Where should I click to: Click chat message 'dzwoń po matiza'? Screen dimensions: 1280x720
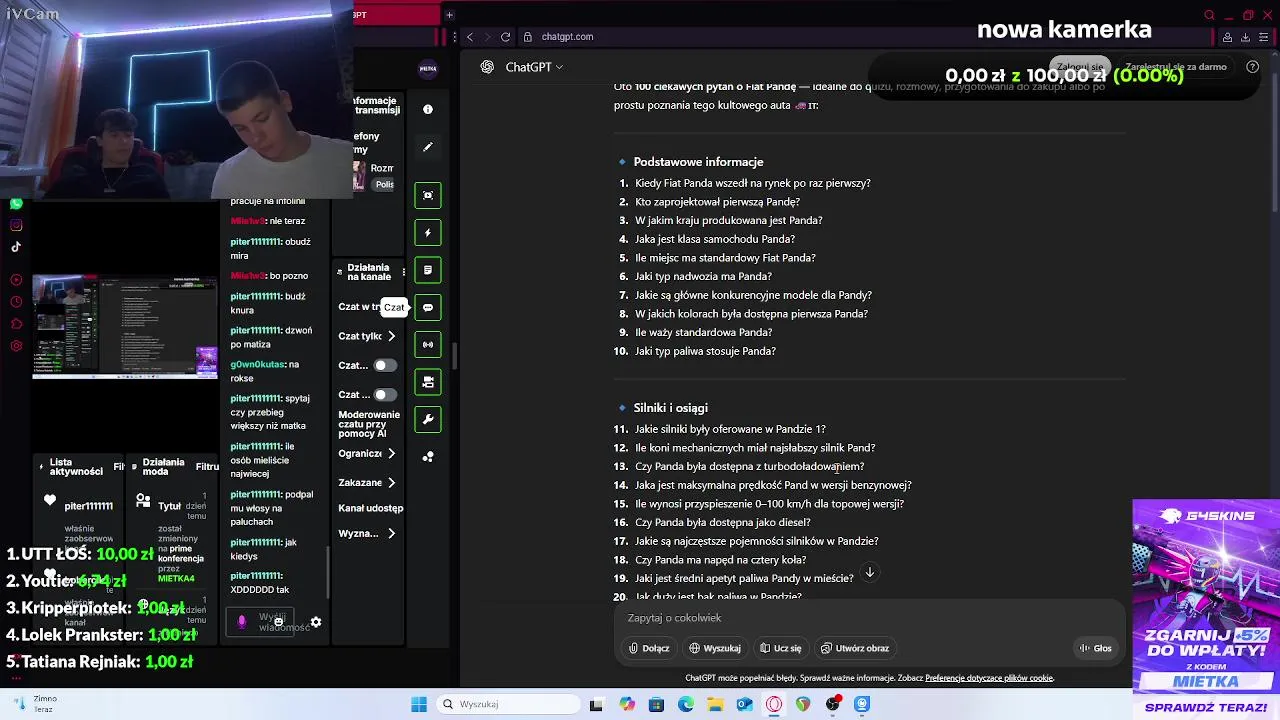[x=271, y=337]
